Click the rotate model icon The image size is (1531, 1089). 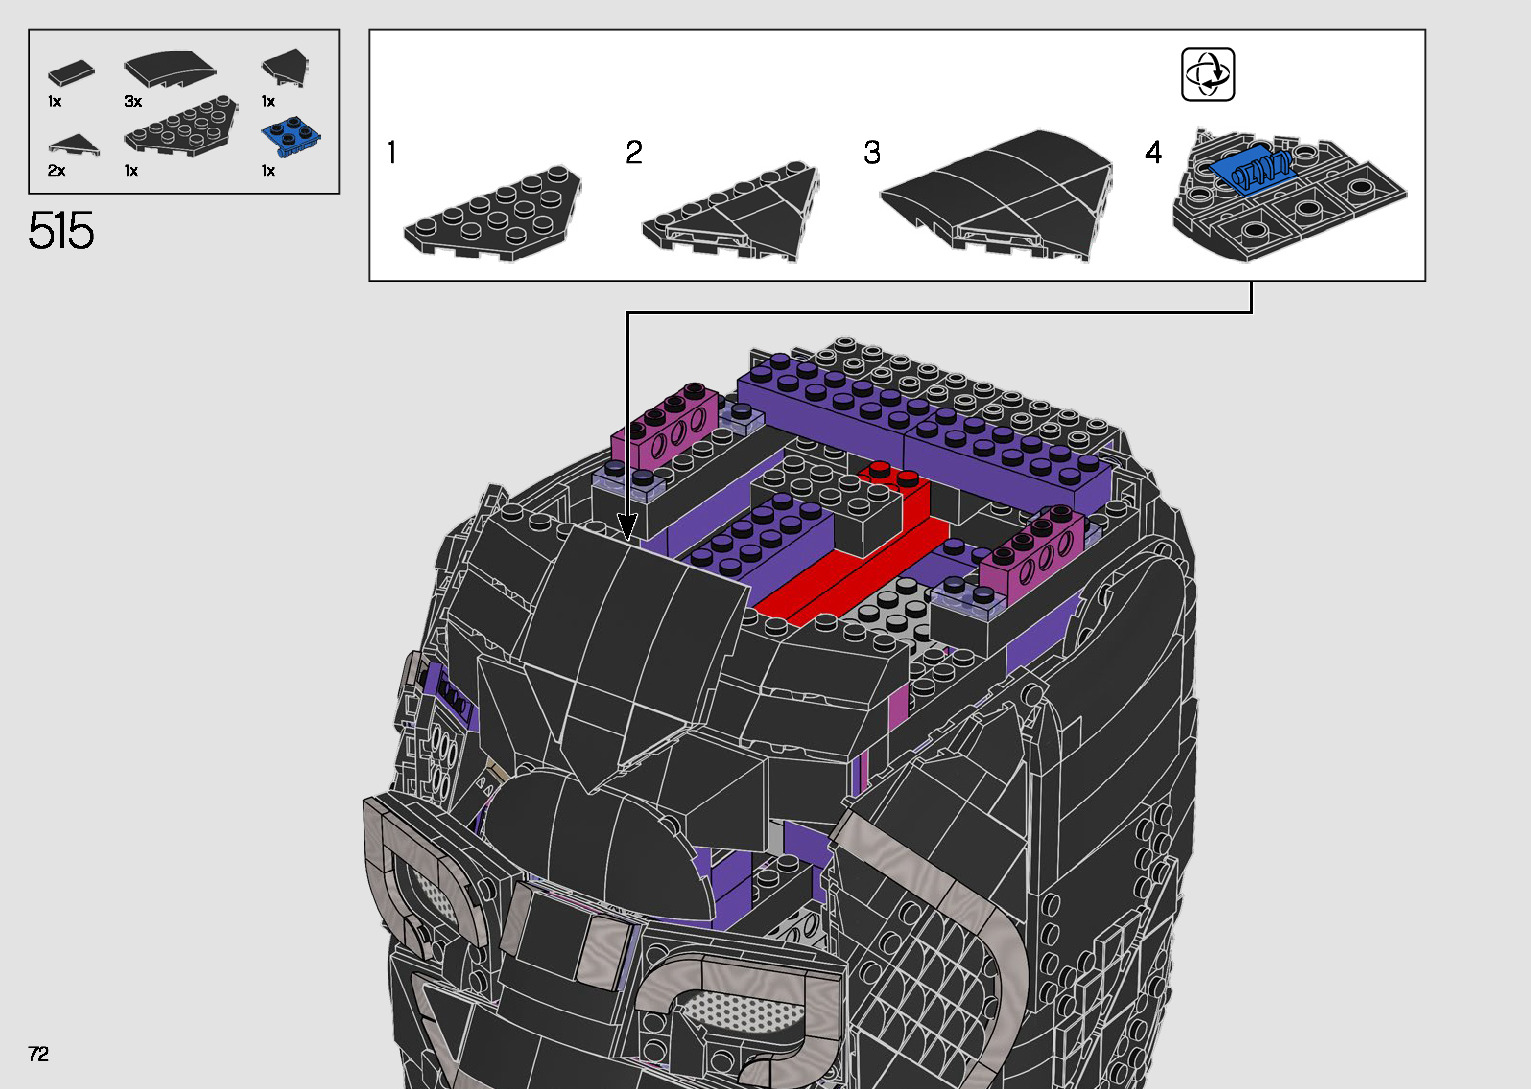point(1208,74)
